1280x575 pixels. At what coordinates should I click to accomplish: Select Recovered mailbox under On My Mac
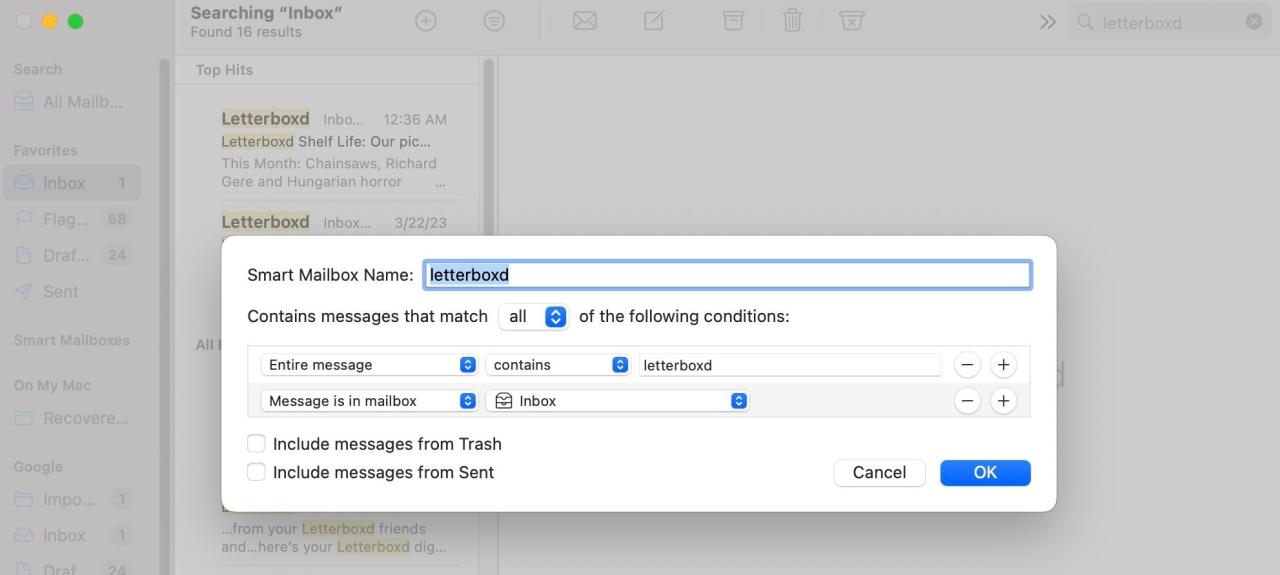(70, 418)
